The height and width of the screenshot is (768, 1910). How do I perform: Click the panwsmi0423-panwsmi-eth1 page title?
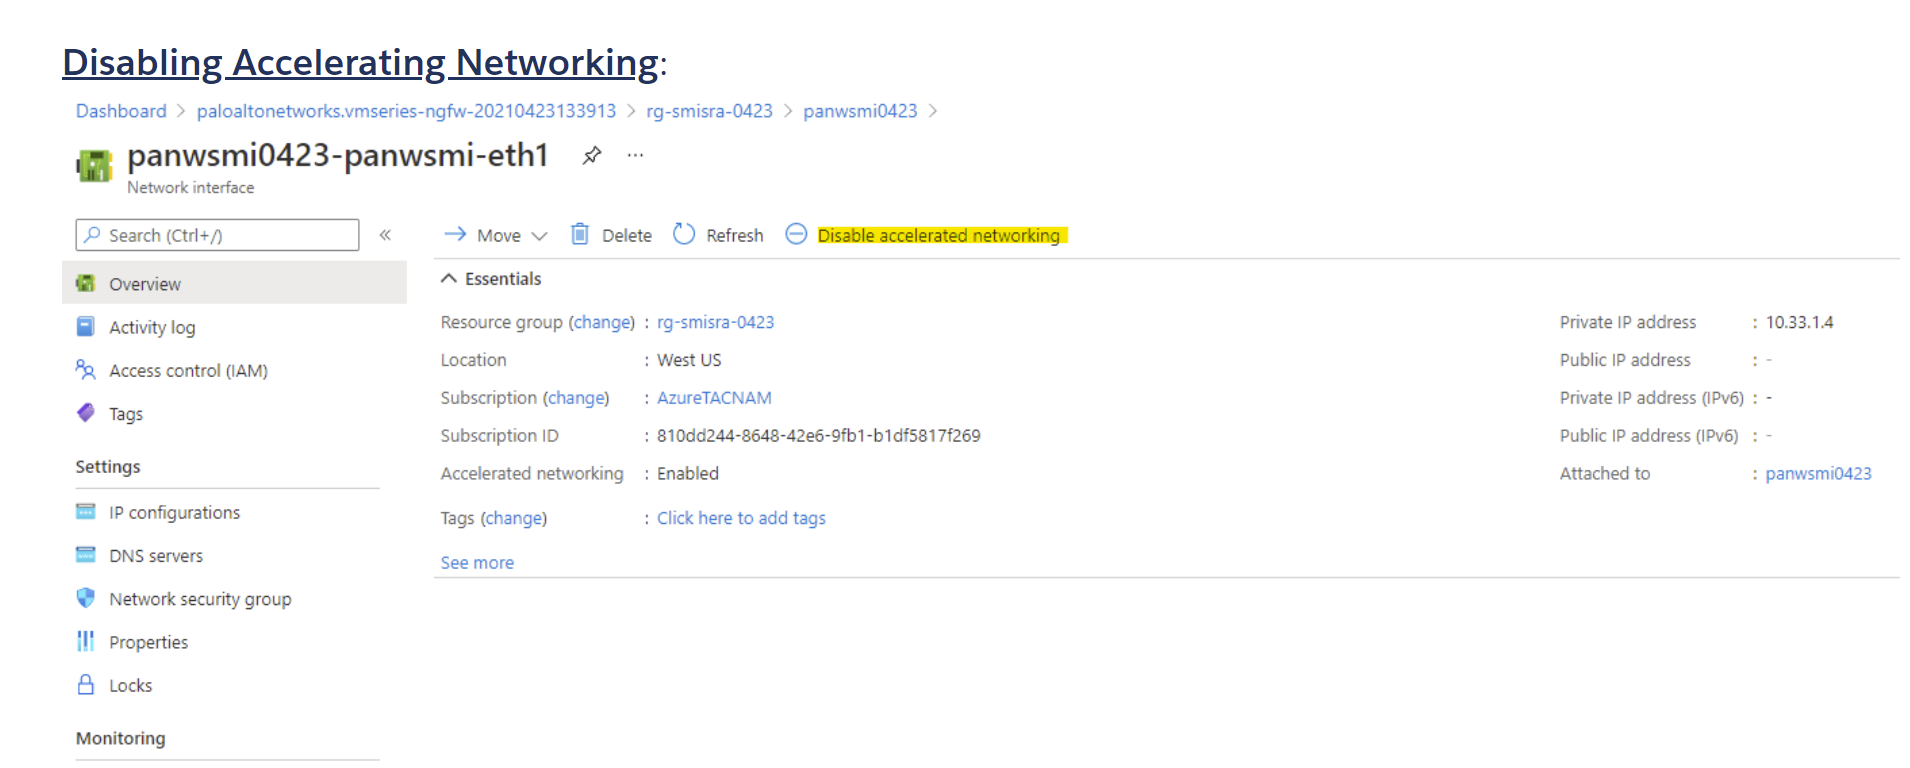[338, 156]
